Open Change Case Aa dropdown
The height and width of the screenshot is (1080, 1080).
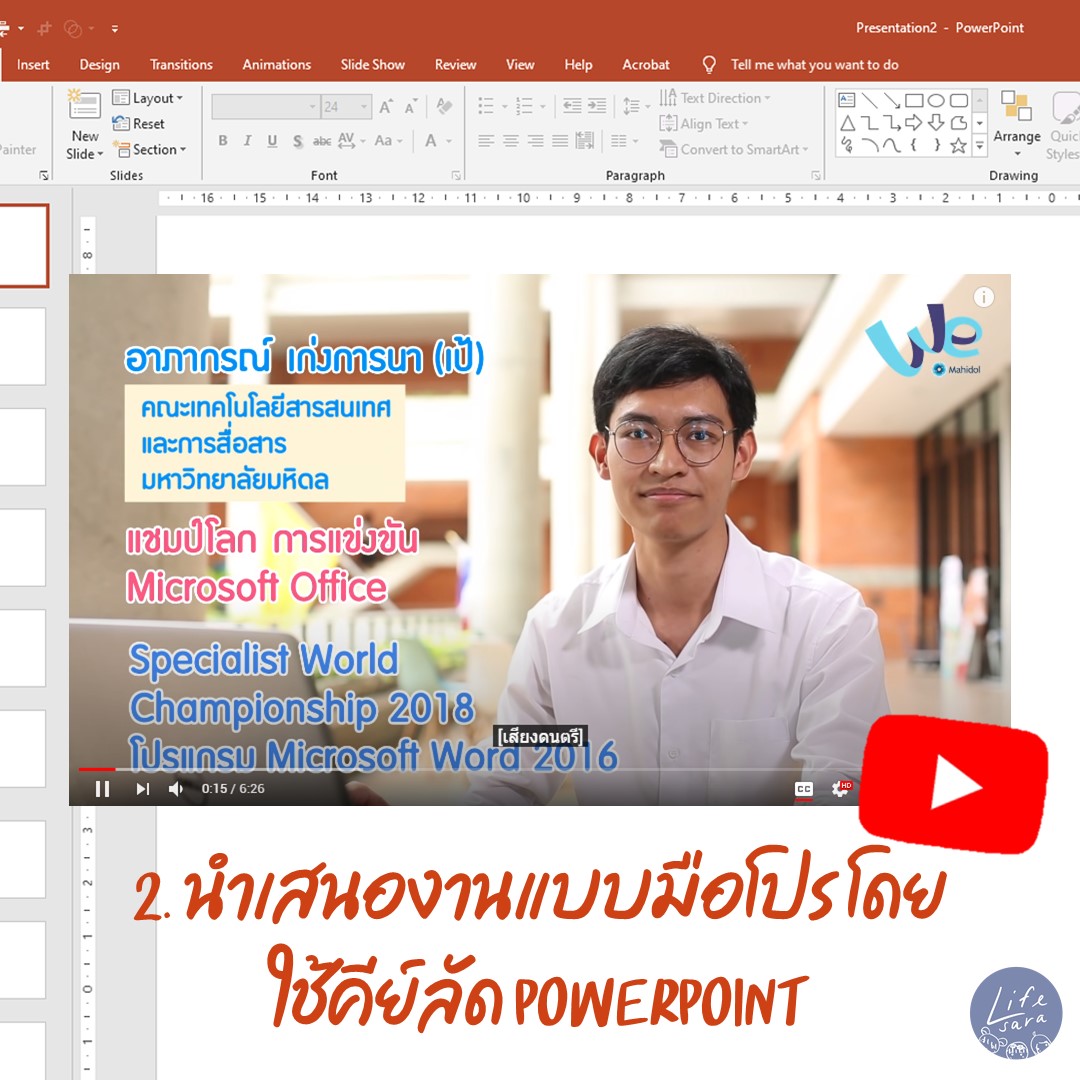388,141
